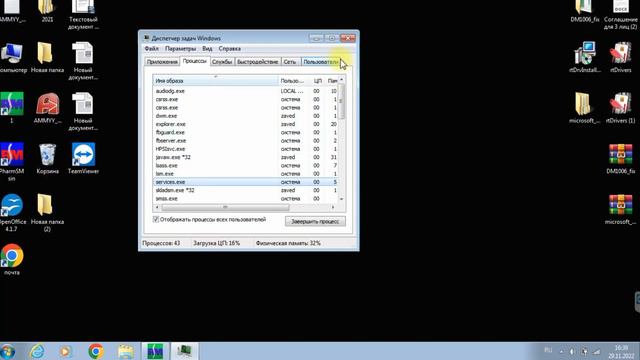
Task: Click the process list scroll-down arrow
Action: click(x=342, y=199)
